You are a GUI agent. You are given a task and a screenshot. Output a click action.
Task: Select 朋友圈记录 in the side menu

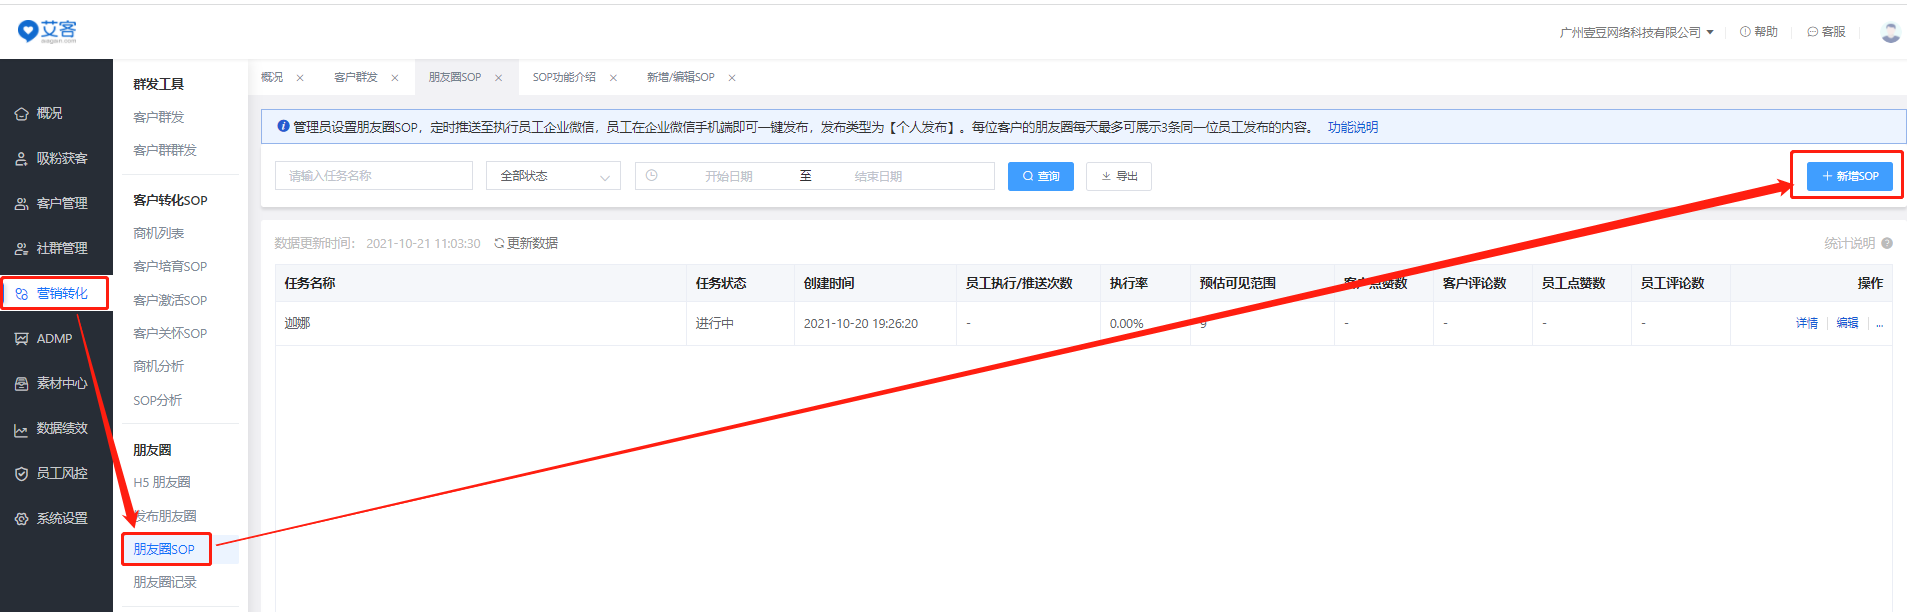(x=165, y=582)
